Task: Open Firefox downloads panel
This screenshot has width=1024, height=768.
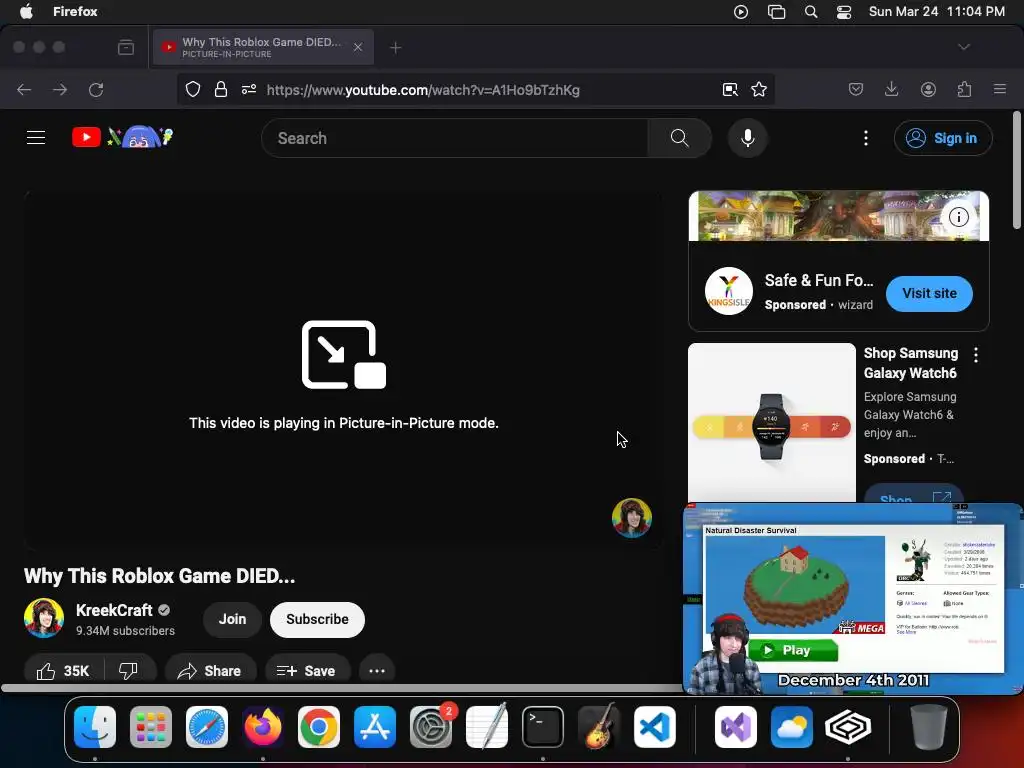Action: [891, 89]
